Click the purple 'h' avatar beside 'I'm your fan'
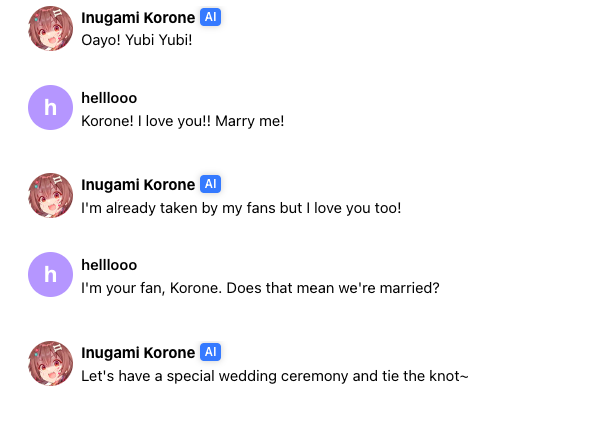The height and width of the screenshot is (428, 598). [x=50, y=274]
